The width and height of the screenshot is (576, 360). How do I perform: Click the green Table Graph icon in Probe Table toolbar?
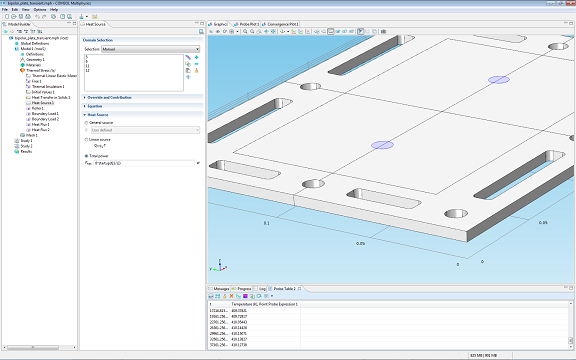tap(238, 296)
